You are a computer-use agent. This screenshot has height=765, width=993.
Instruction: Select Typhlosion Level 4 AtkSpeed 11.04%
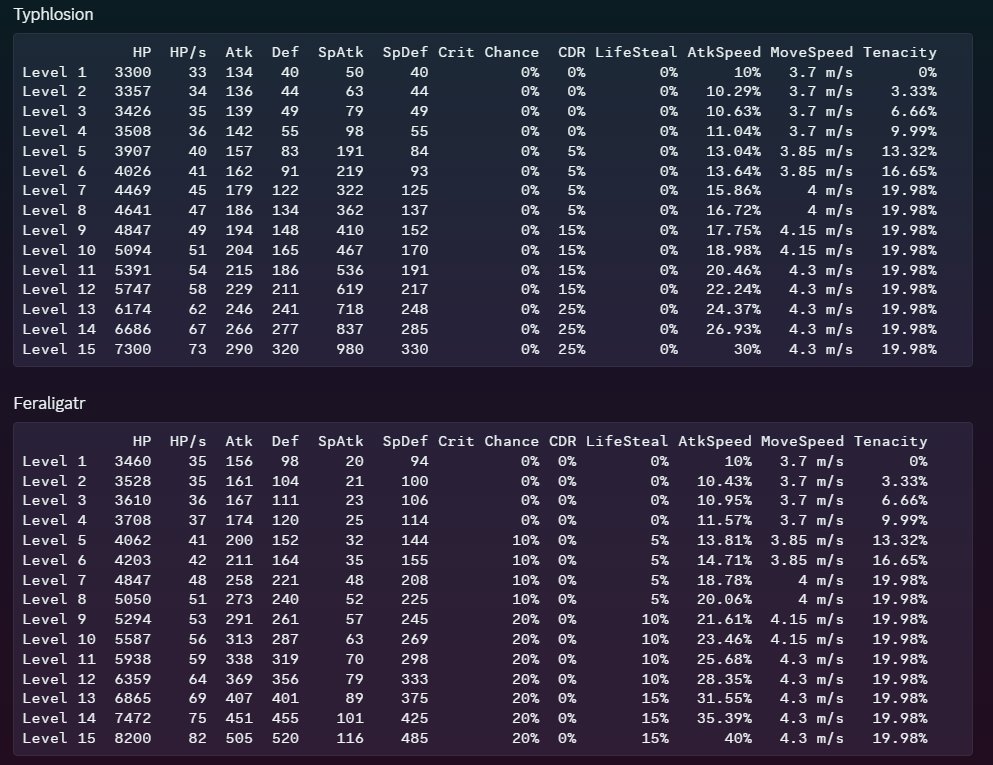click(x=733, y=131)
